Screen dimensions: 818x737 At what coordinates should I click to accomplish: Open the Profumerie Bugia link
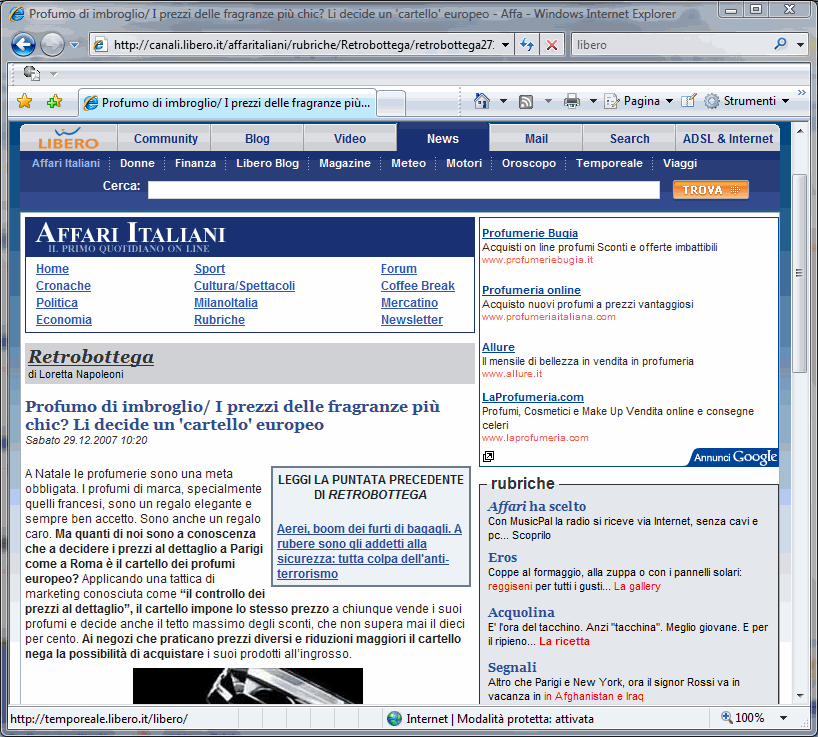(x=529, y=232)
